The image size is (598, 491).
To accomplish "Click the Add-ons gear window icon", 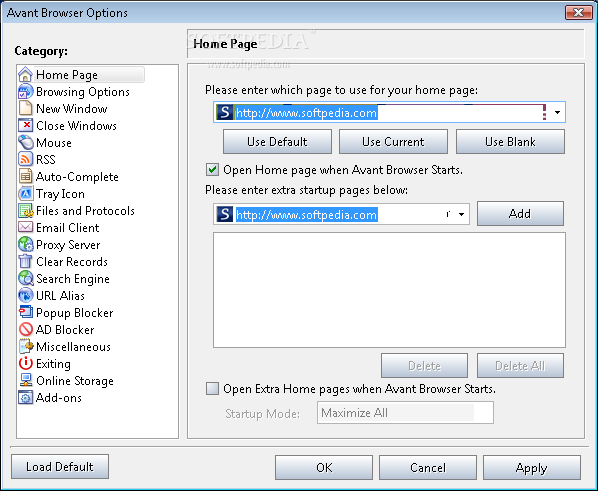I will (26, 398).
